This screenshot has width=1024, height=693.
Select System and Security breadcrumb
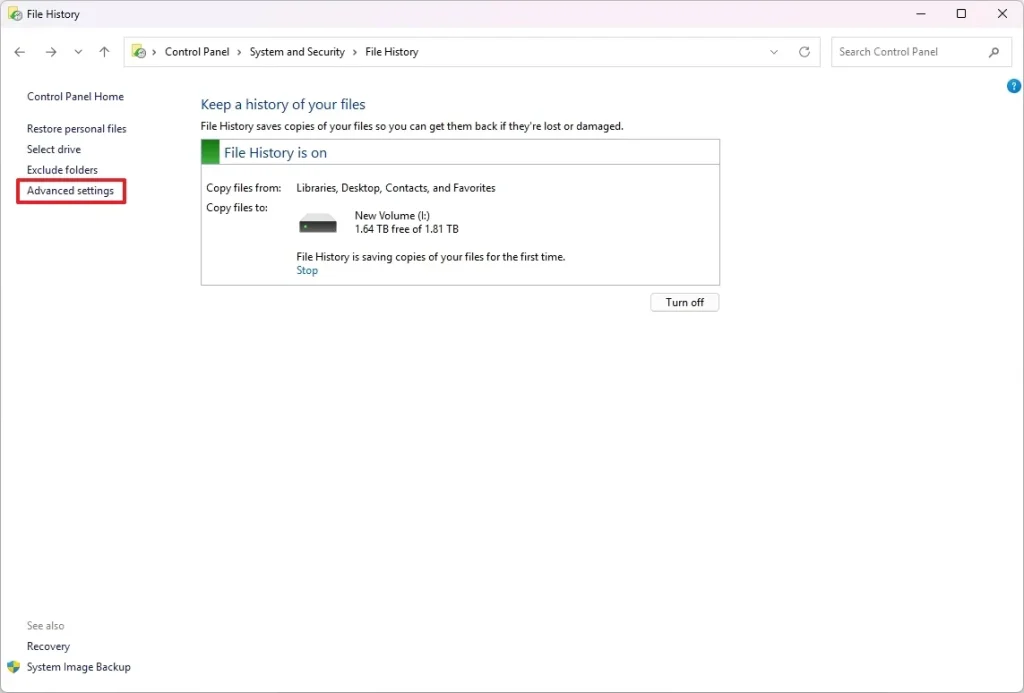[297, 52]
